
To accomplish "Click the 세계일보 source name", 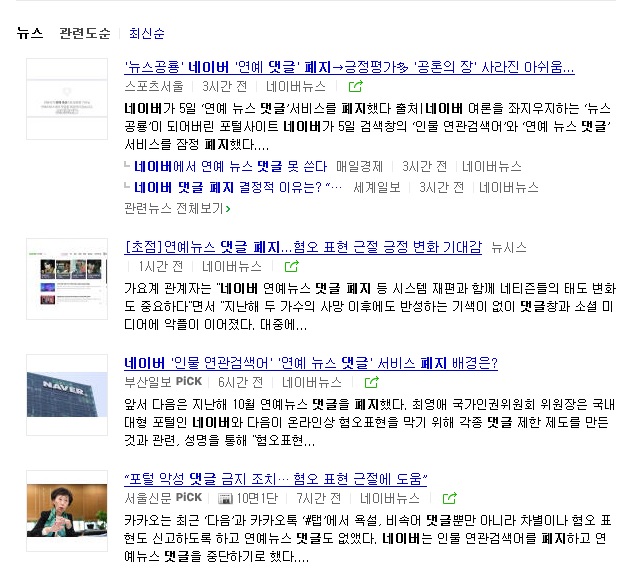I will pos(377,187).
